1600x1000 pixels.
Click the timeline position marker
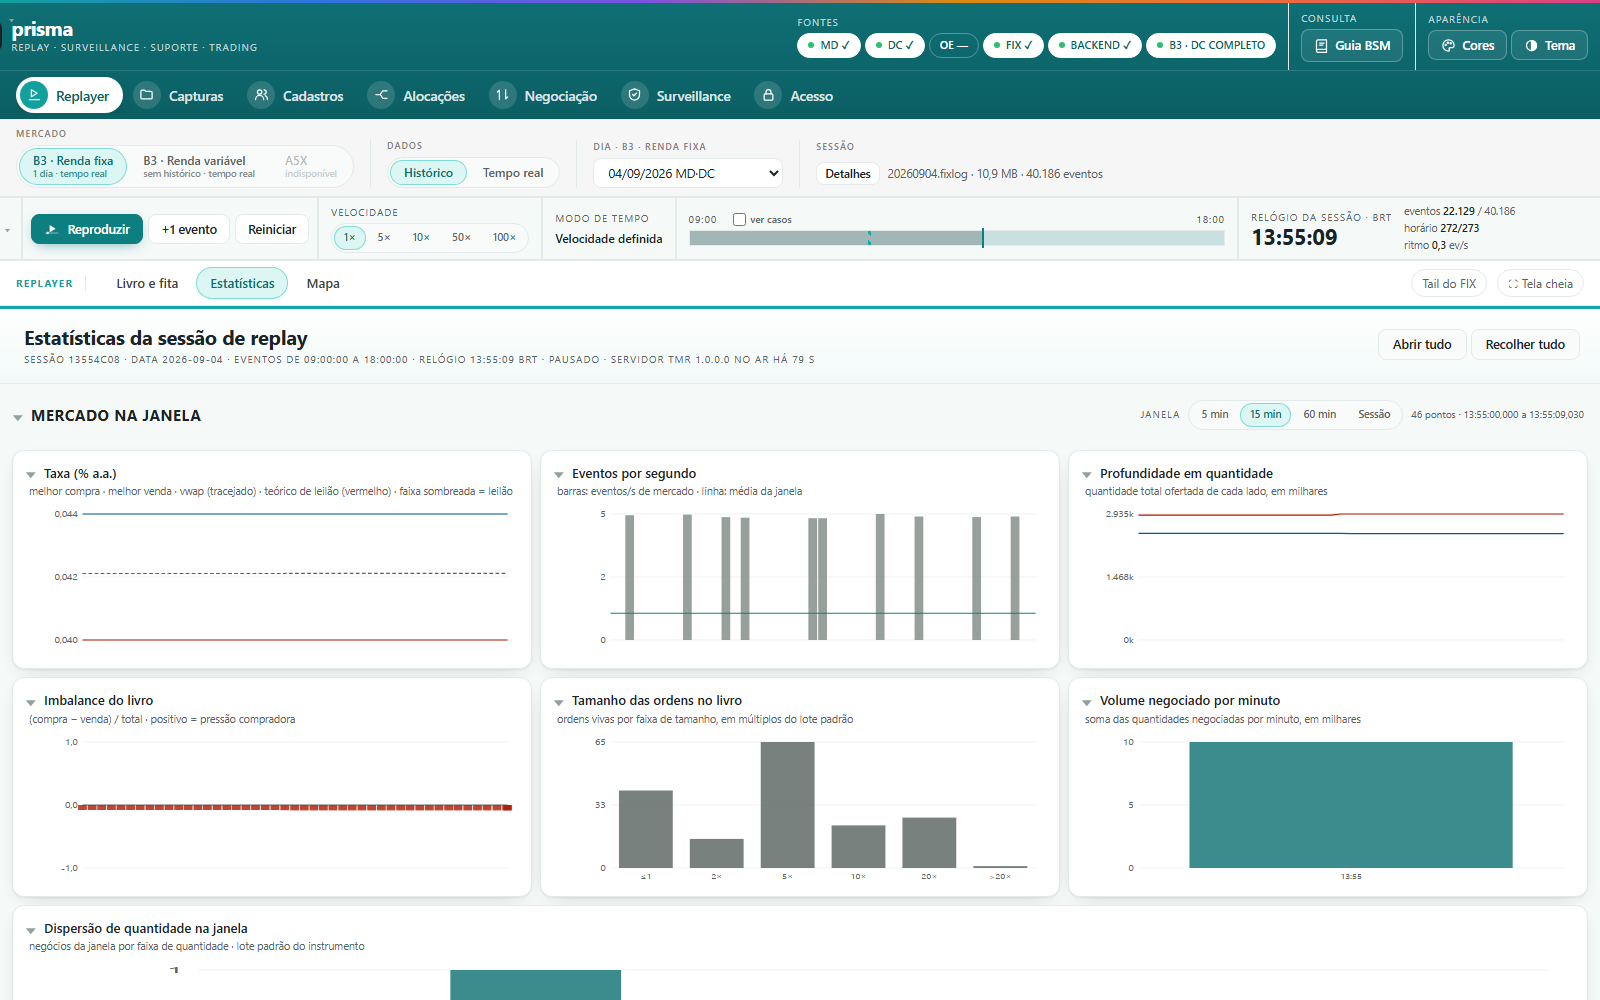click(983, 238)
